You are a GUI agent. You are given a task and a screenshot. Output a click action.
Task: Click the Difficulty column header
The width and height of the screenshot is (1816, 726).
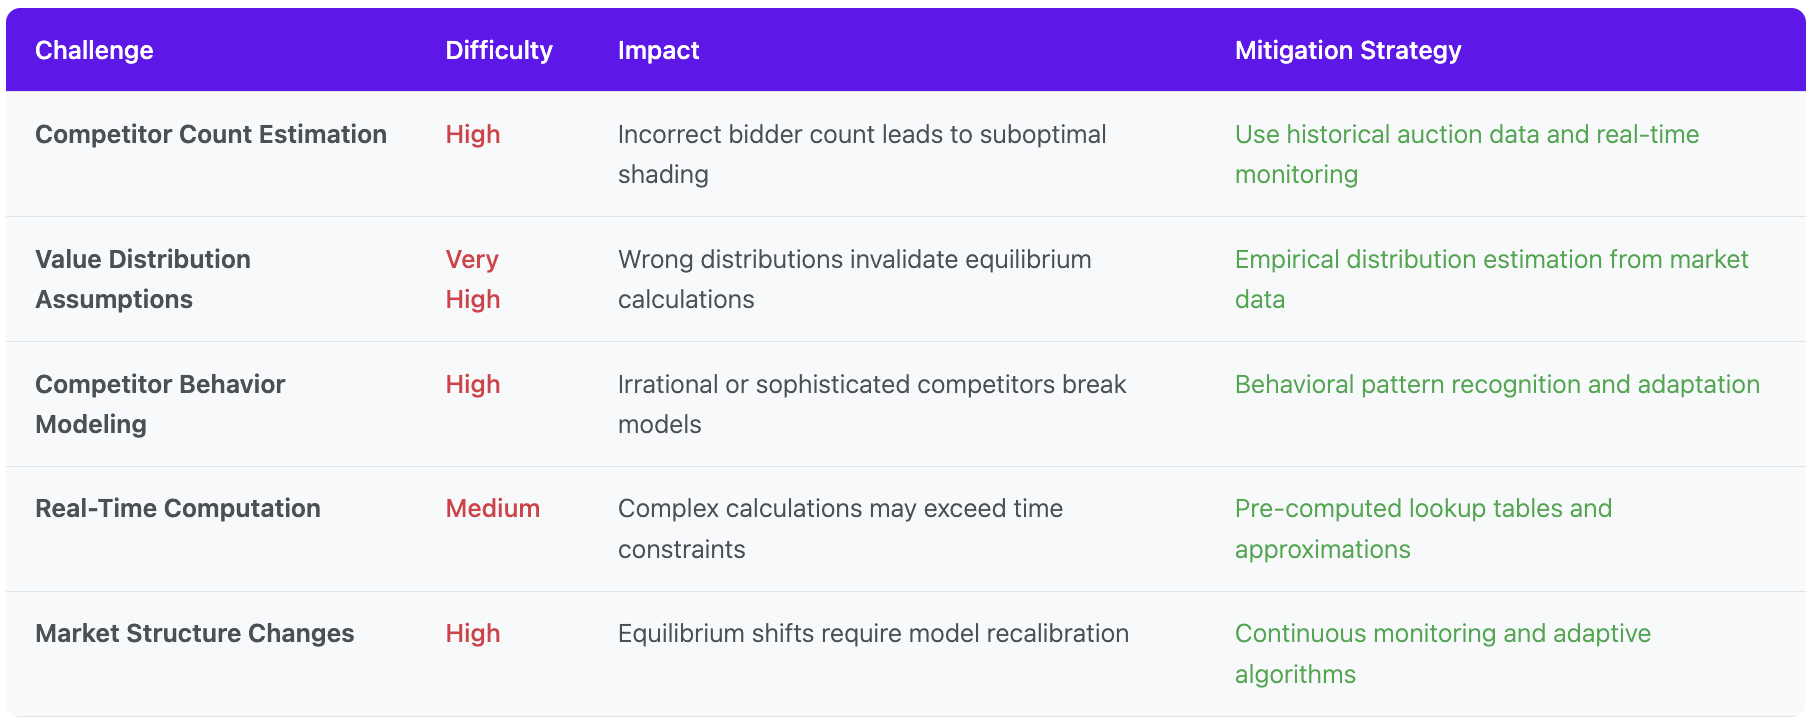pos(498,51)
